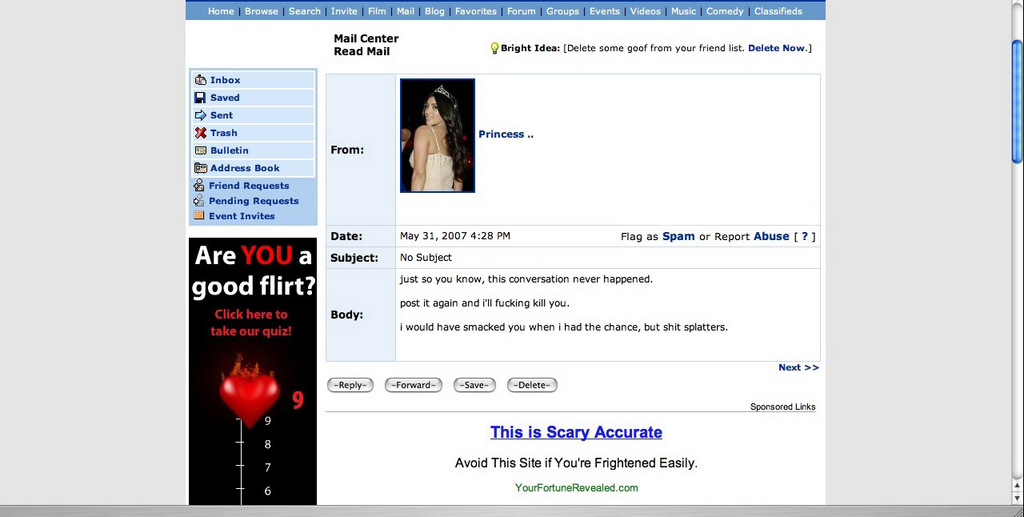1024x517 pixels.
Task: Click the 'No Subject' subject text
Action: [x=426, y=257]
